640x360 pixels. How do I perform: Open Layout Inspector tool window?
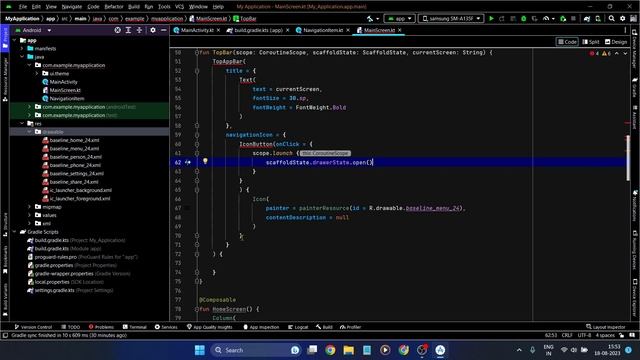tap(606, 327)
